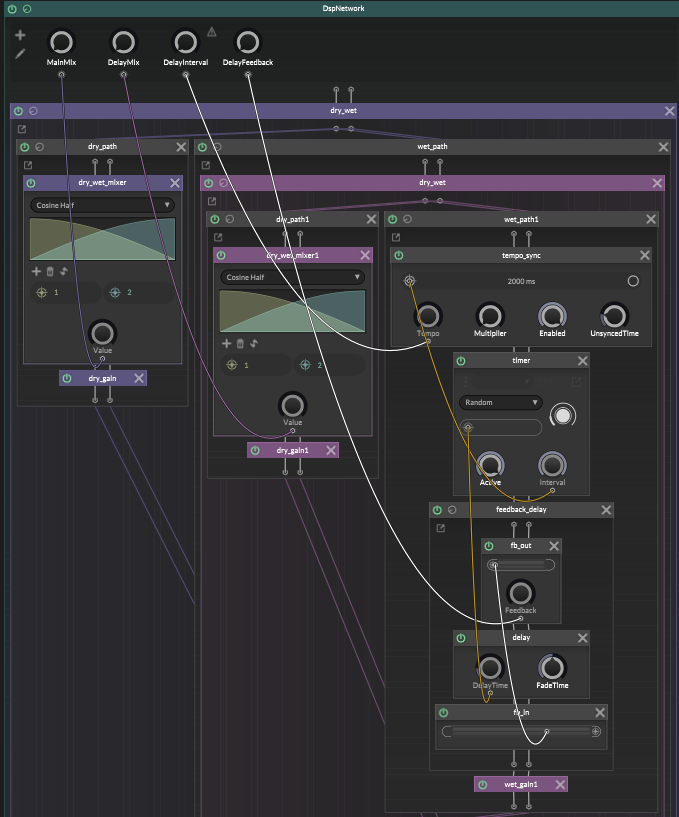Image resolution: width=679 pixels, height=817 pixels.
Task: Click target icon at fb_in right end
Action: coord(596,732)
